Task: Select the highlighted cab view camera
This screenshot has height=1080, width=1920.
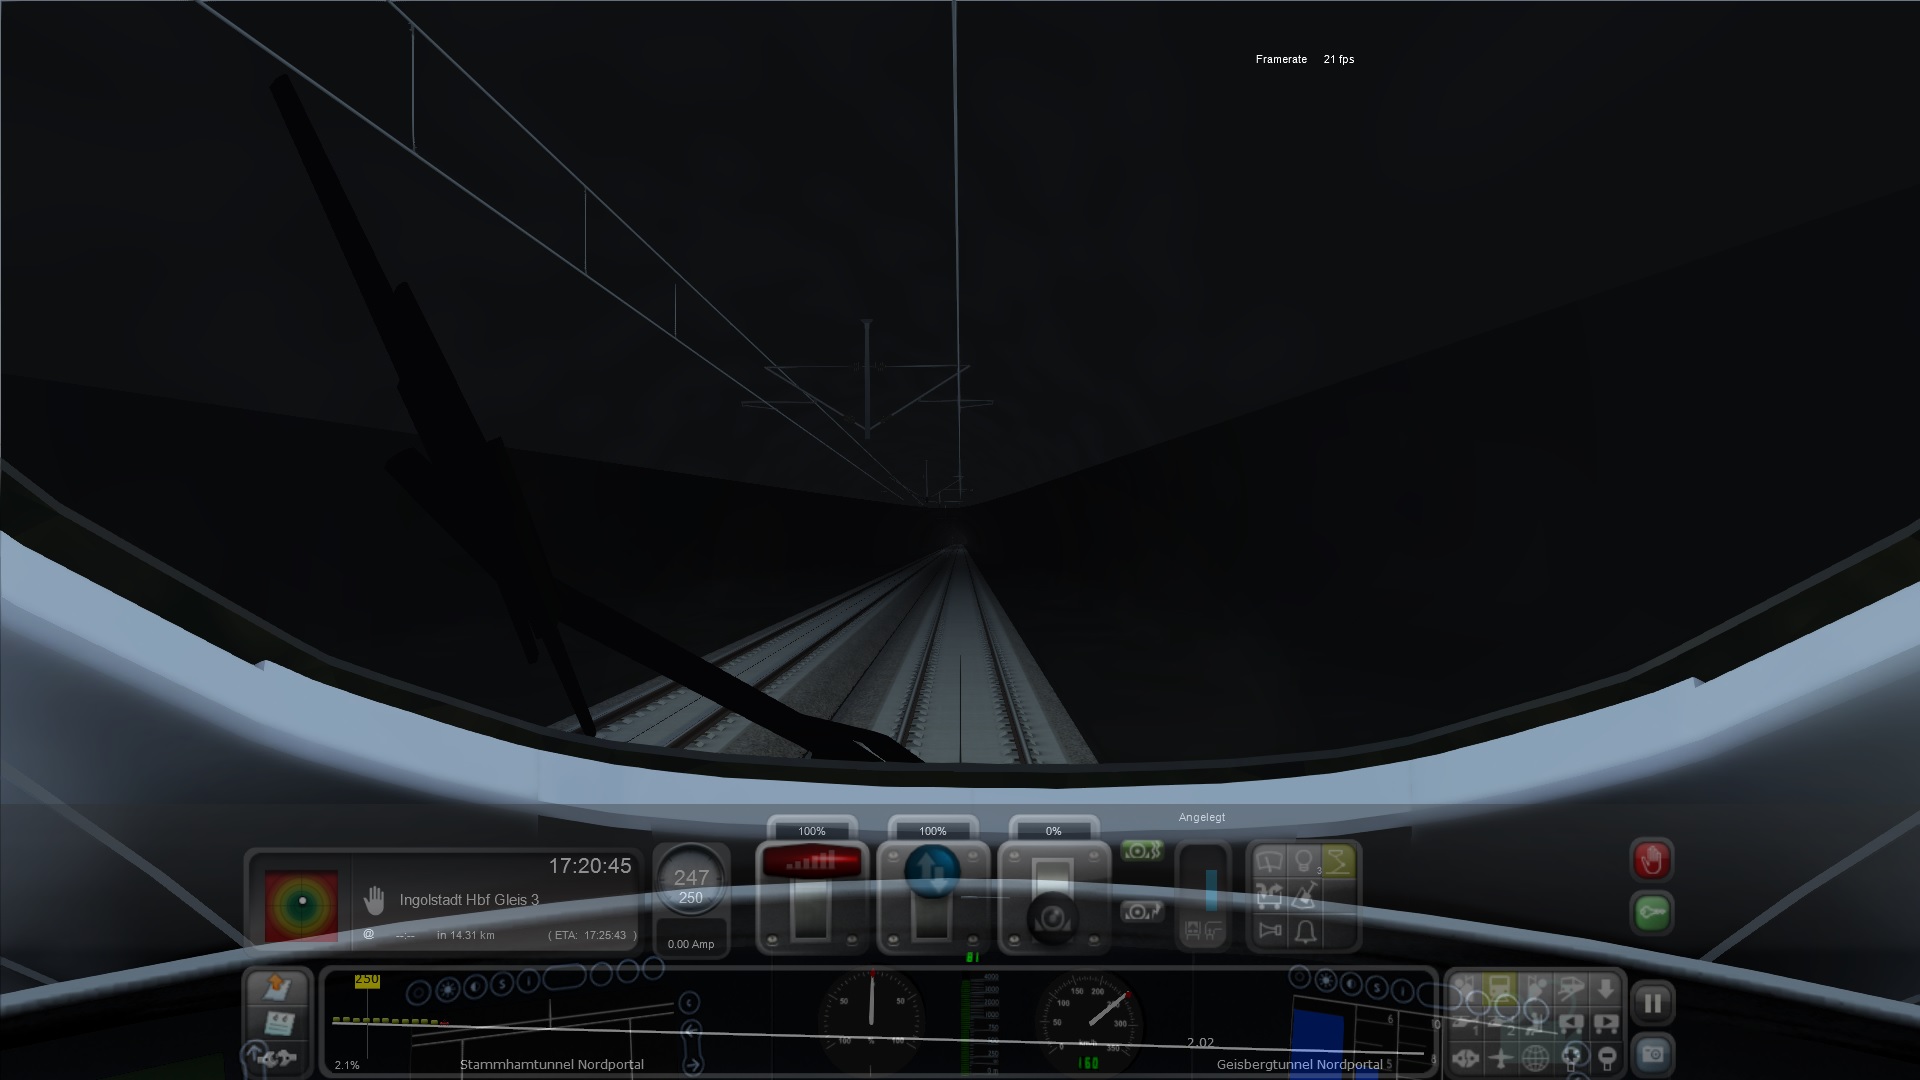Action: coord(1500,988)
